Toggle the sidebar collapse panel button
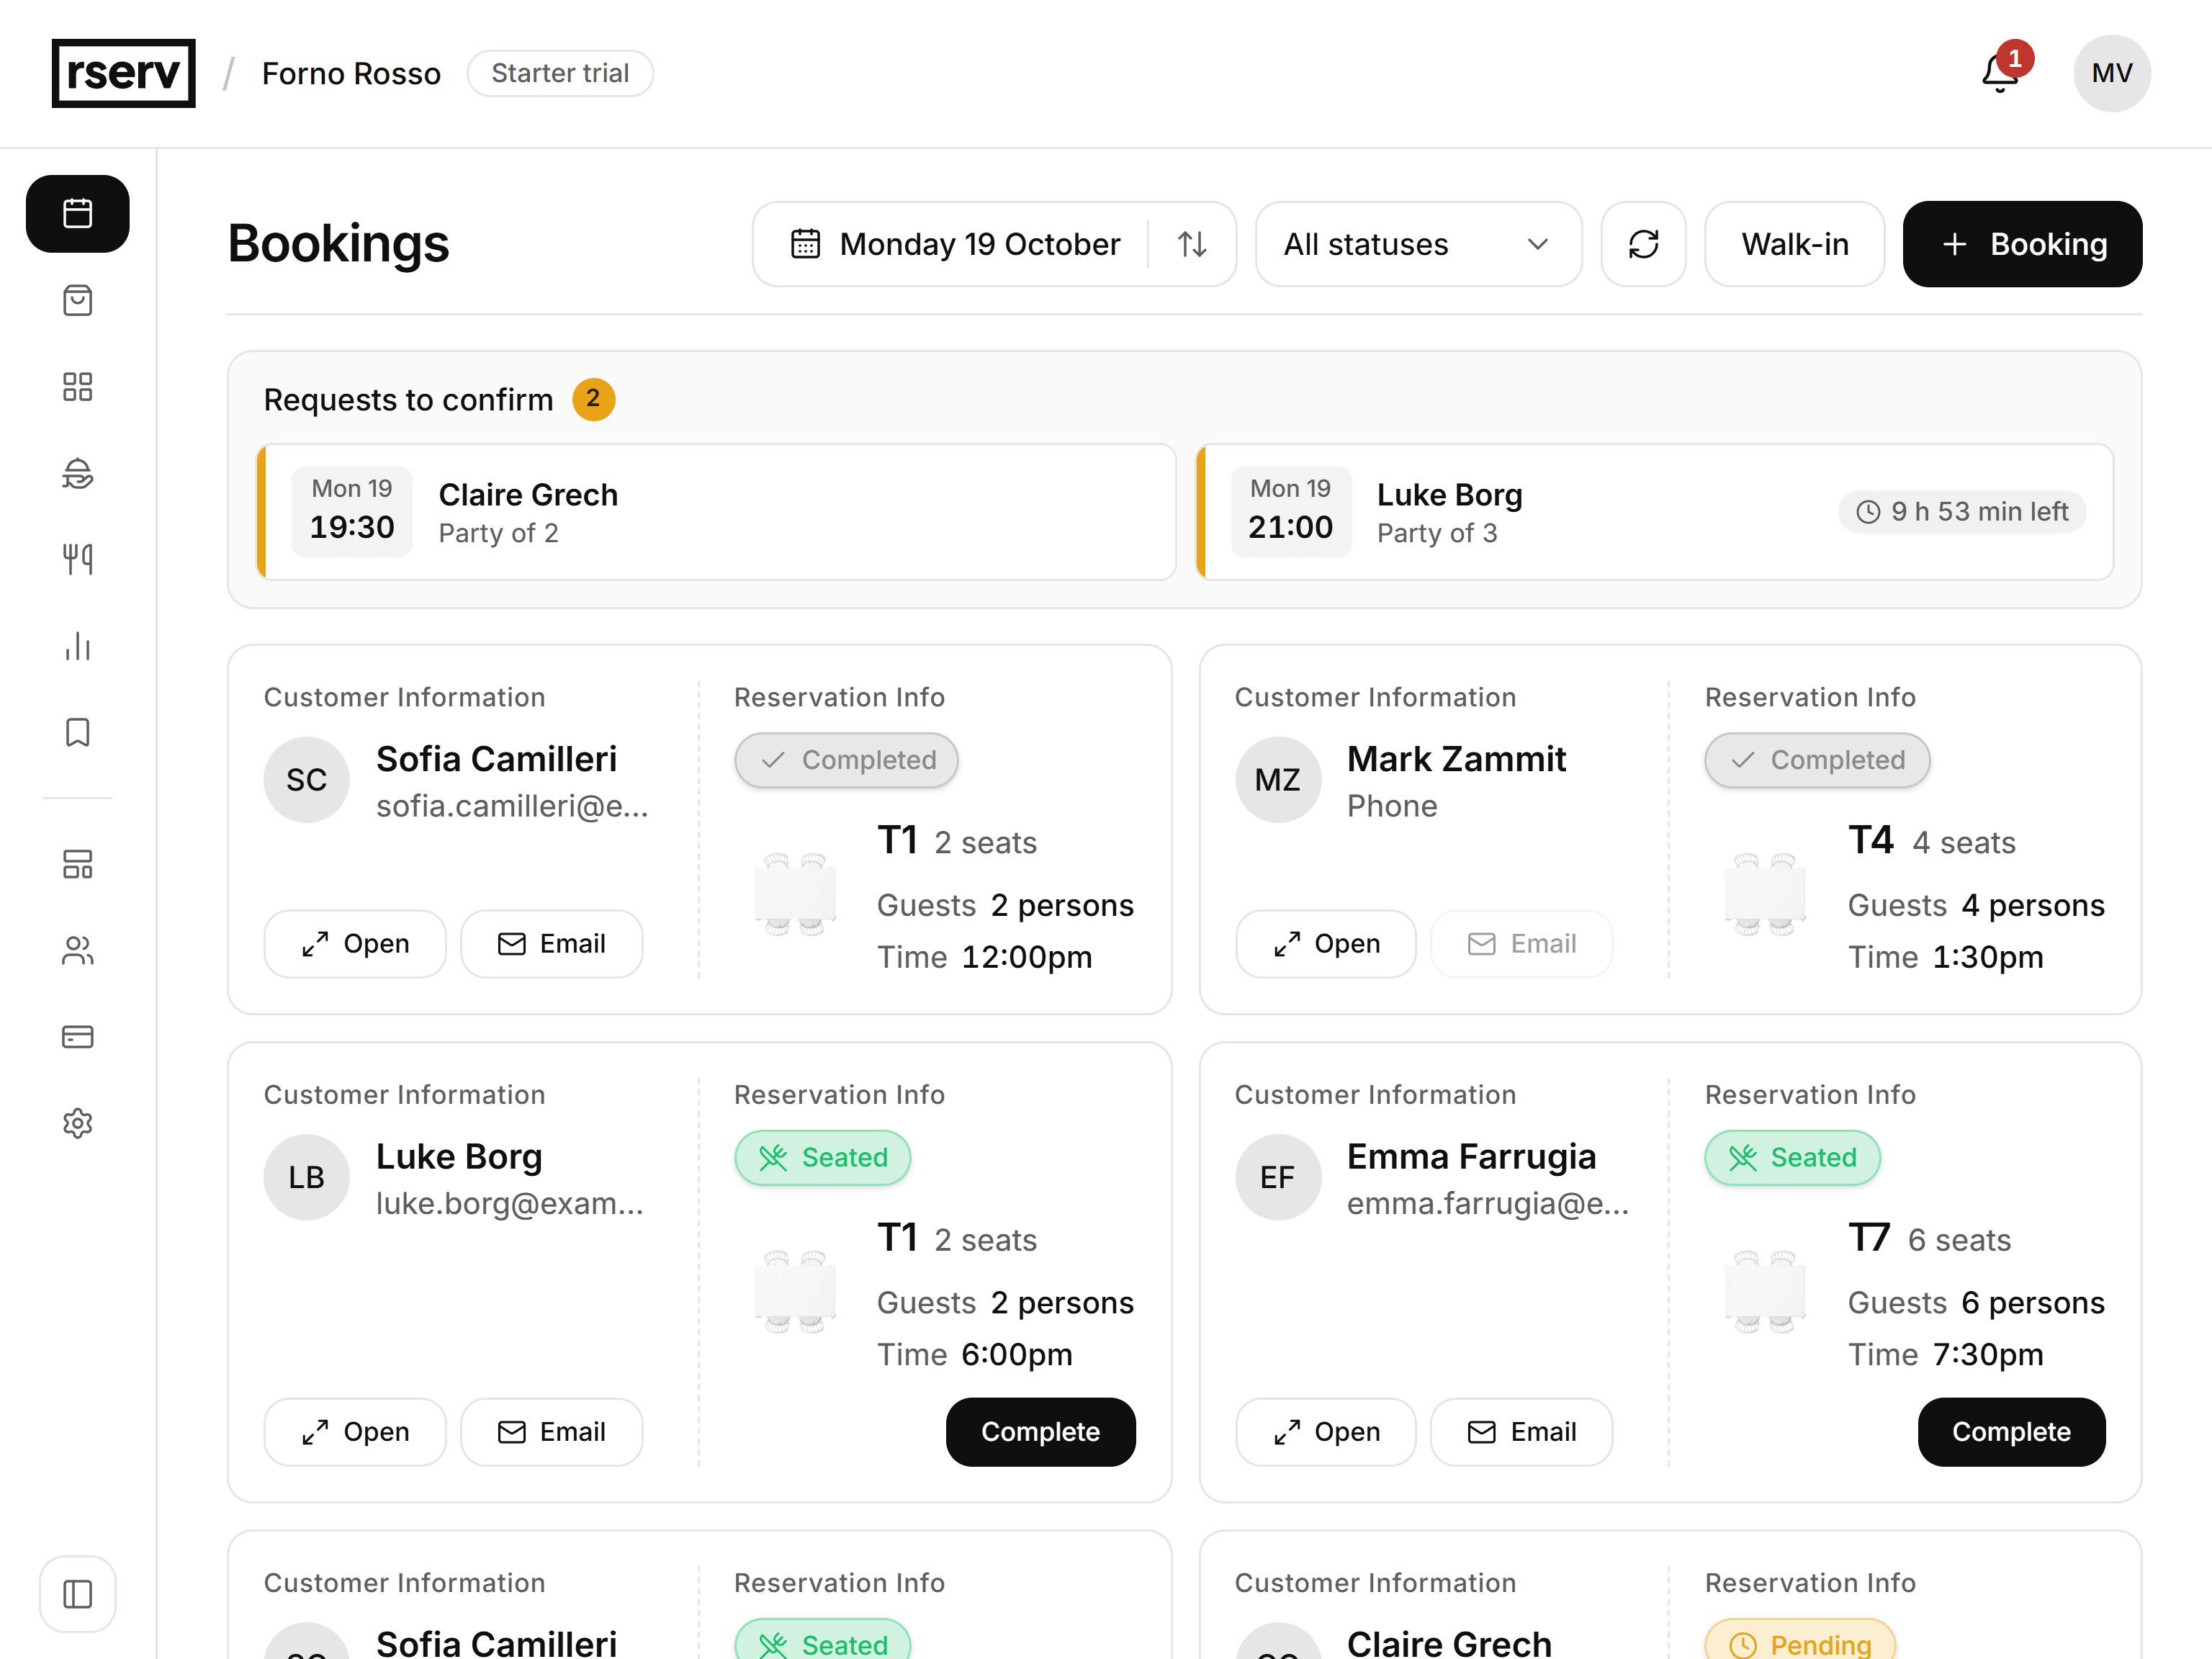The height and width of the screenshot is (1659, 2212). click(x=77, y=1594)
